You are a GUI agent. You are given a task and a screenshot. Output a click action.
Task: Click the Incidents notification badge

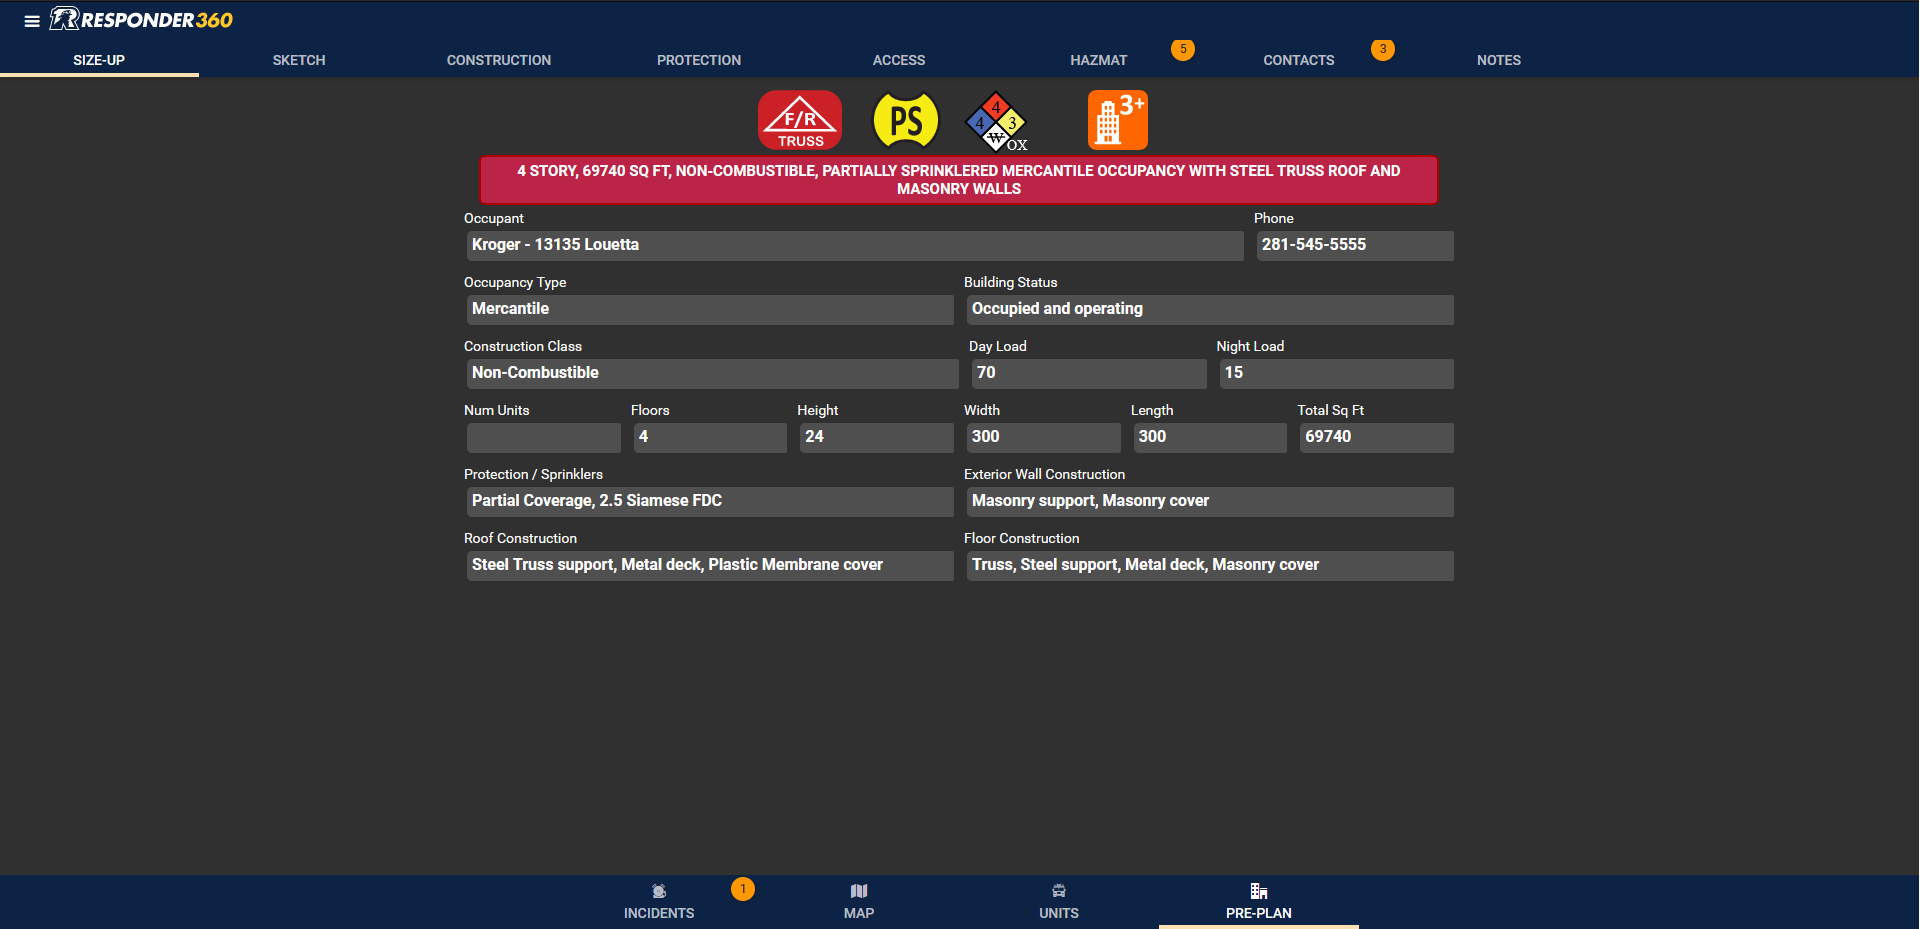(x=743, y=888)
